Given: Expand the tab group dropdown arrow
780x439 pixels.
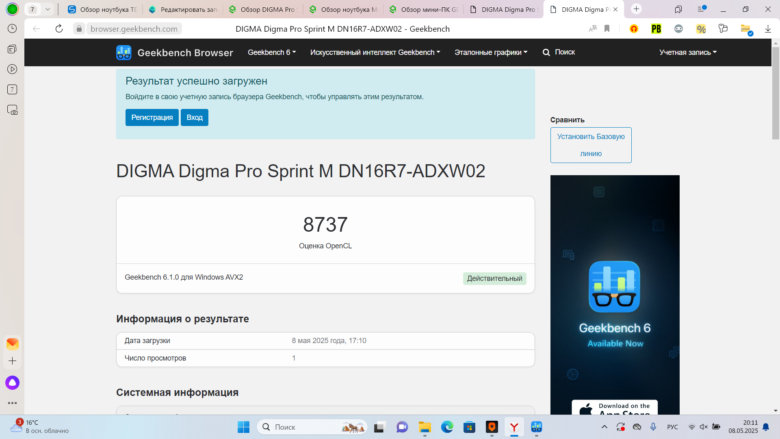Looking at the screenshot, I should 47,9.
